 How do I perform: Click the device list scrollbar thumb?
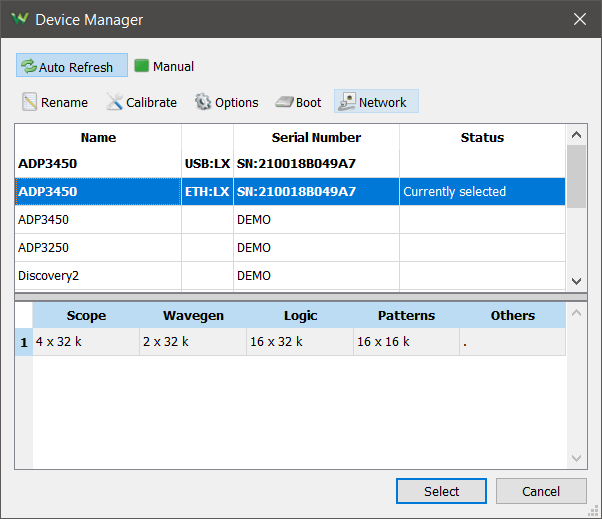[x=576, y=176]
